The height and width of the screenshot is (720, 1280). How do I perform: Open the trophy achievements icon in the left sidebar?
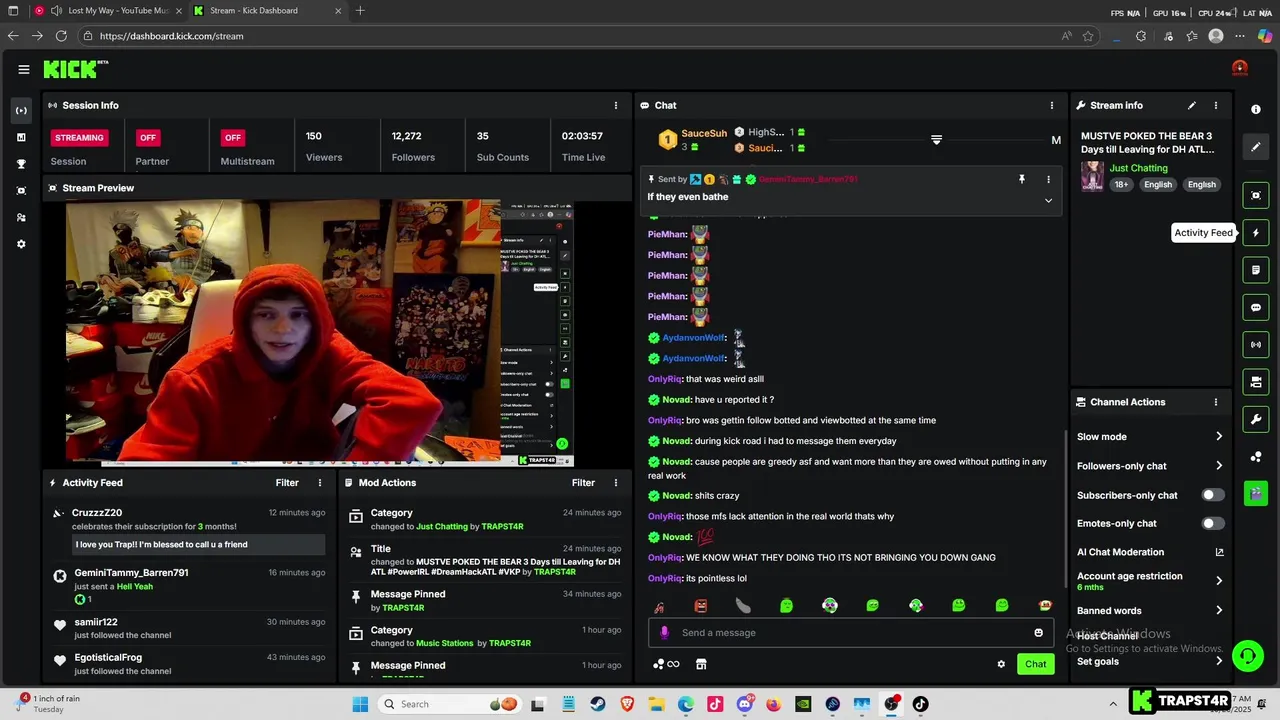point(21,164)
